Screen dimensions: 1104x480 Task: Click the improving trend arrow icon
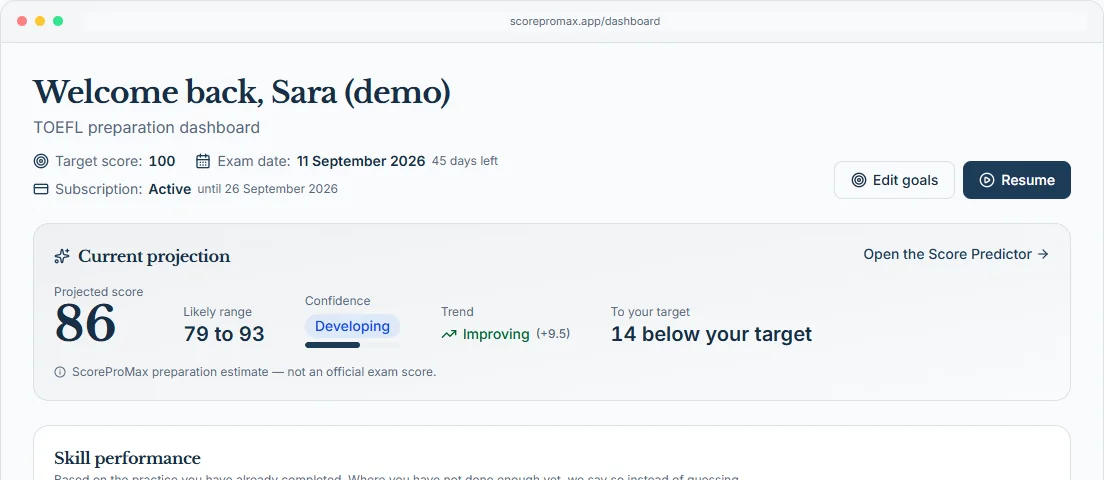pyautogui.click(x=448, y=334)
